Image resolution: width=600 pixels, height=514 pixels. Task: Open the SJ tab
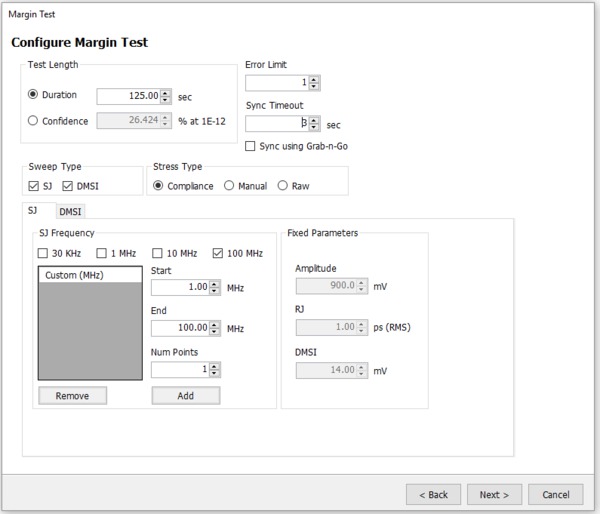coord(33,210)
